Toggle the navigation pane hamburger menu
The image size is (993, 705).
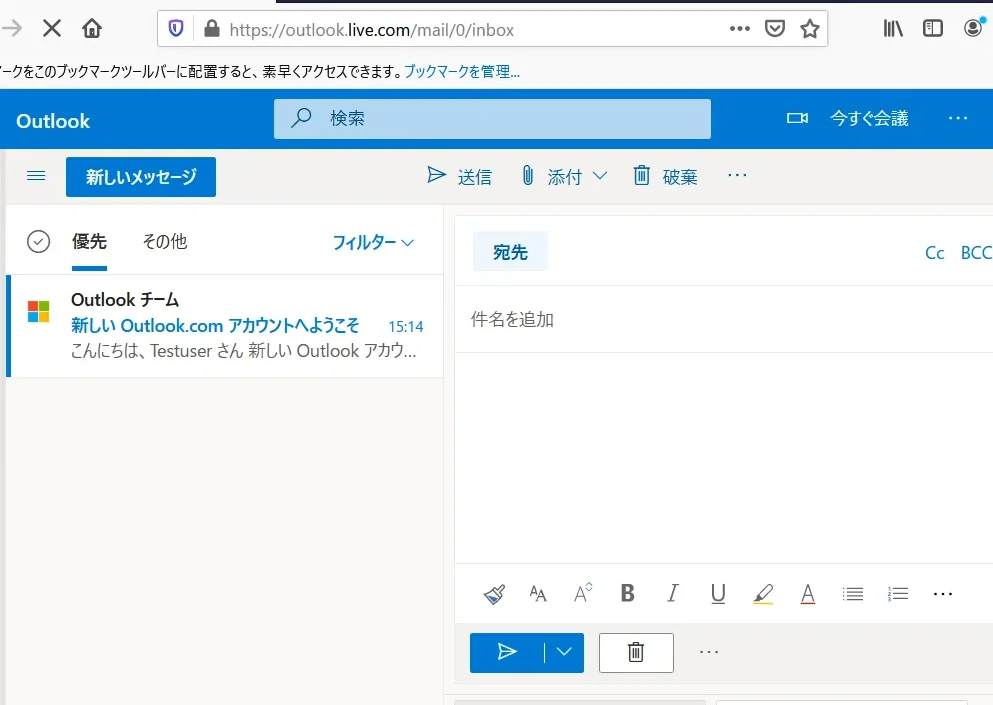[x=36, y=176]
